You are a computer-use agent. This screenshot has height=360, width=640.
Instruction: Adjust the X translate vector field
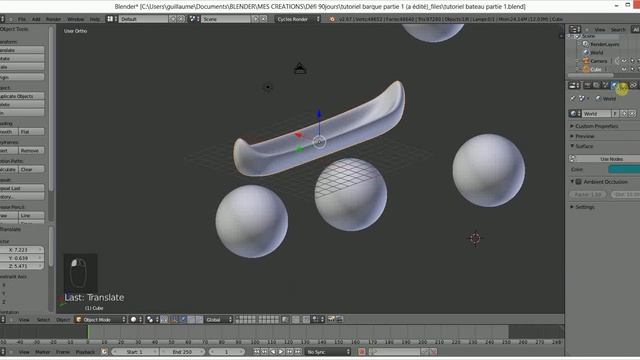tap(22, 249)
